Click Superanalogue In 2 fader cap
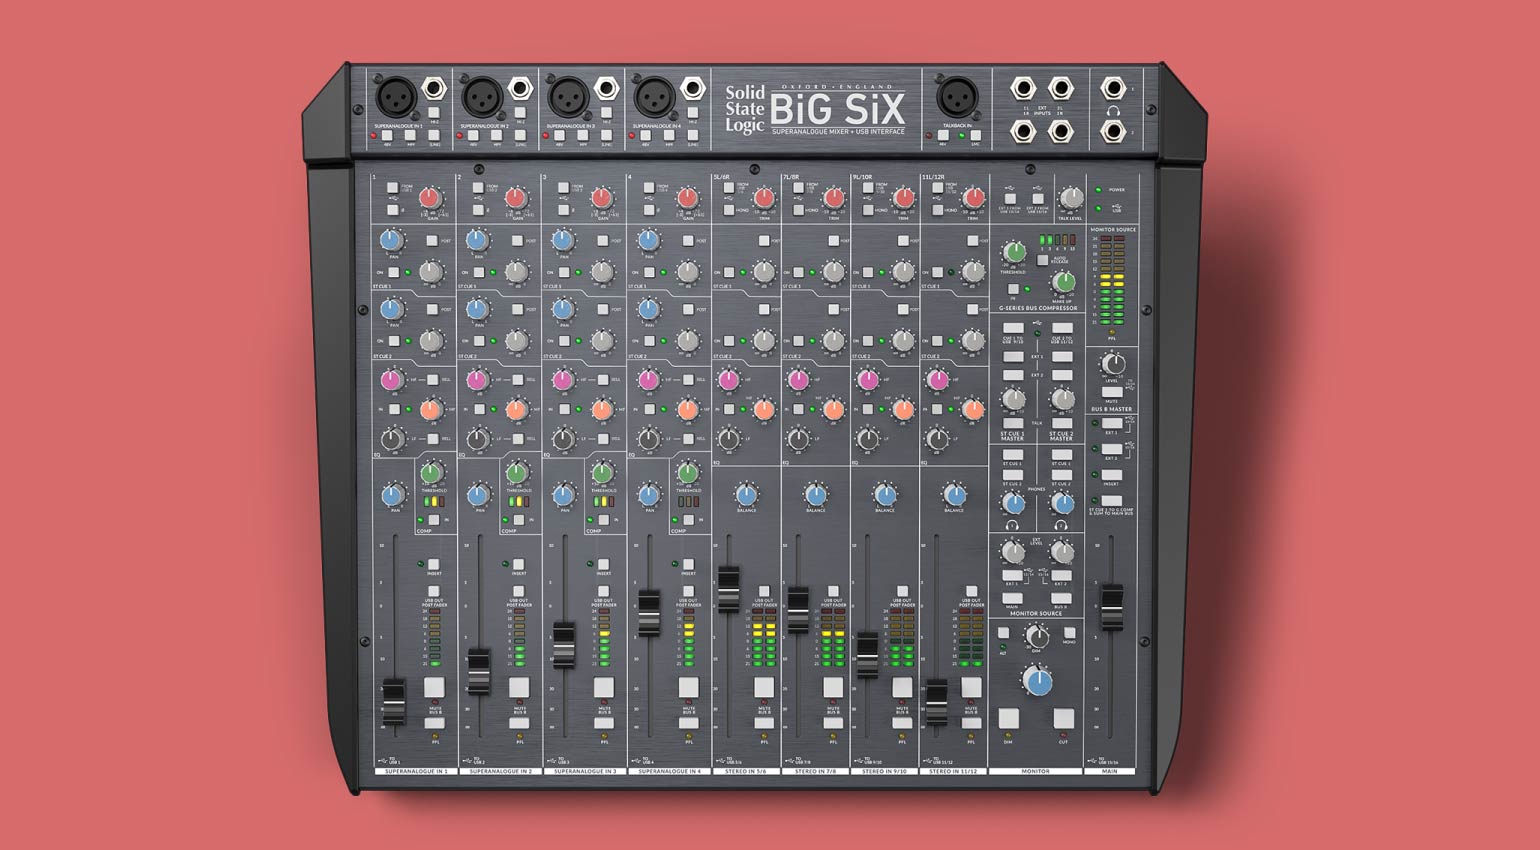The image size is (1540, 850). click(479, 673)
